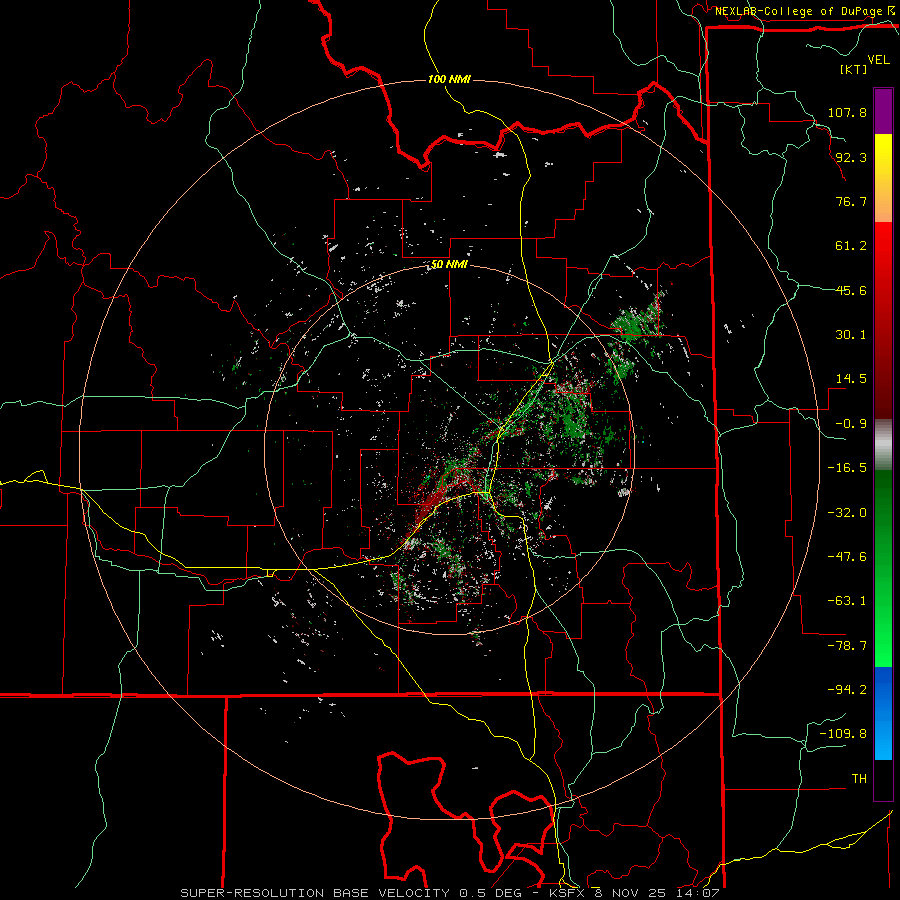Viewport: 900px width, 900px height.
Task: Click the -109.8 velocity scale value
Action: click(x=843, y=734)
